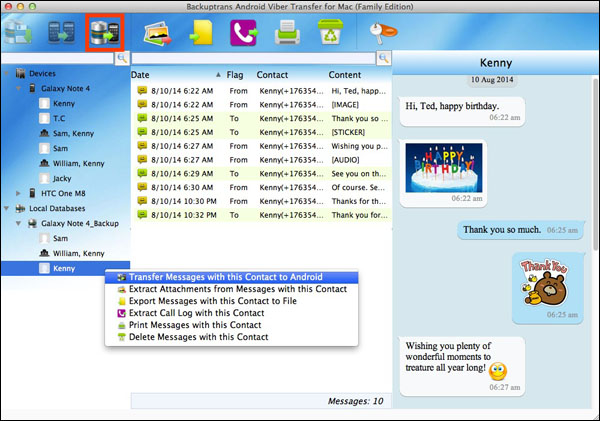The width and height of the screenshot is (600, 421).
Task: Select the Galaxy Note 4_Backup database
Action: click(x=80, y=223)
